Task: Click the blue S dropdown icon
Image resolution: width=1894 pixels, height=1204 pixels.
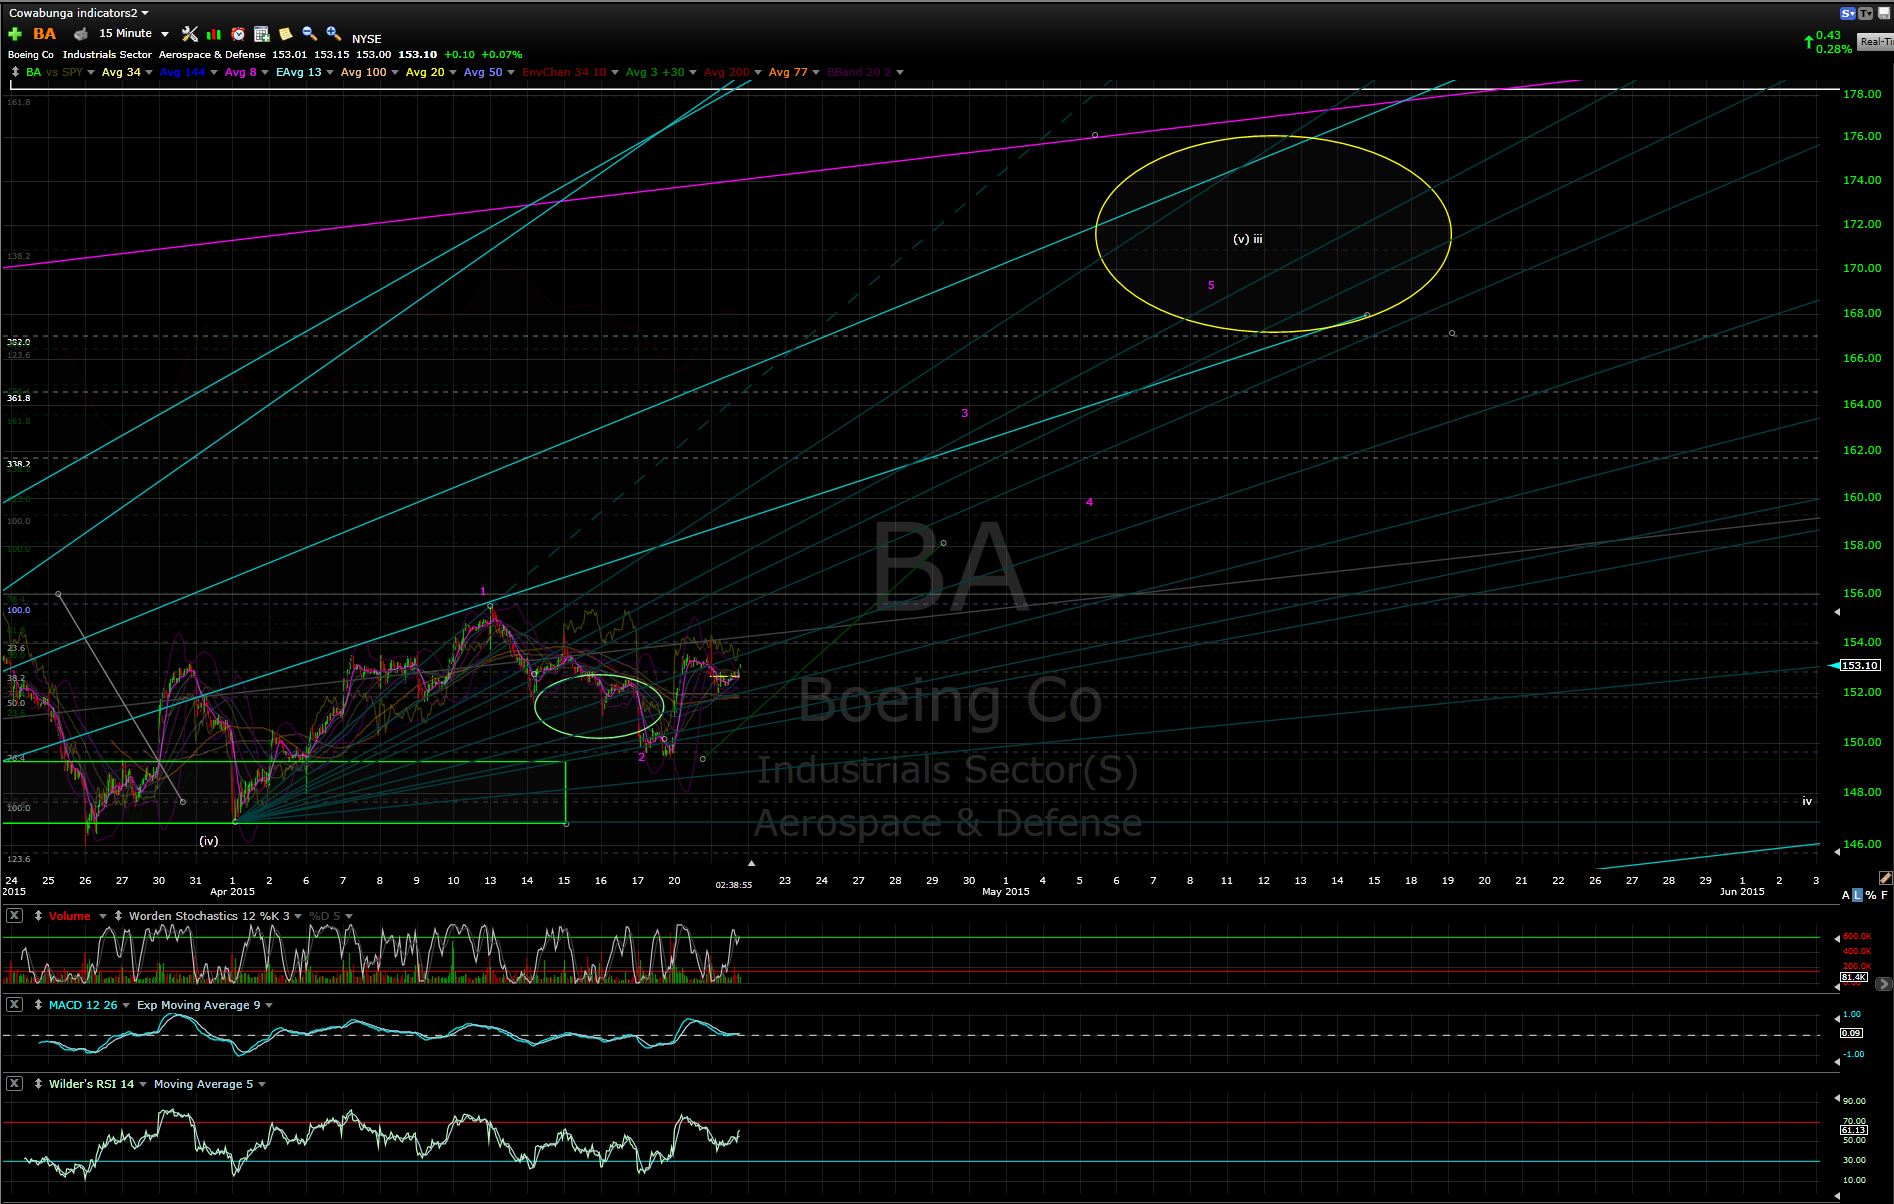Action: click(1848, 13)
